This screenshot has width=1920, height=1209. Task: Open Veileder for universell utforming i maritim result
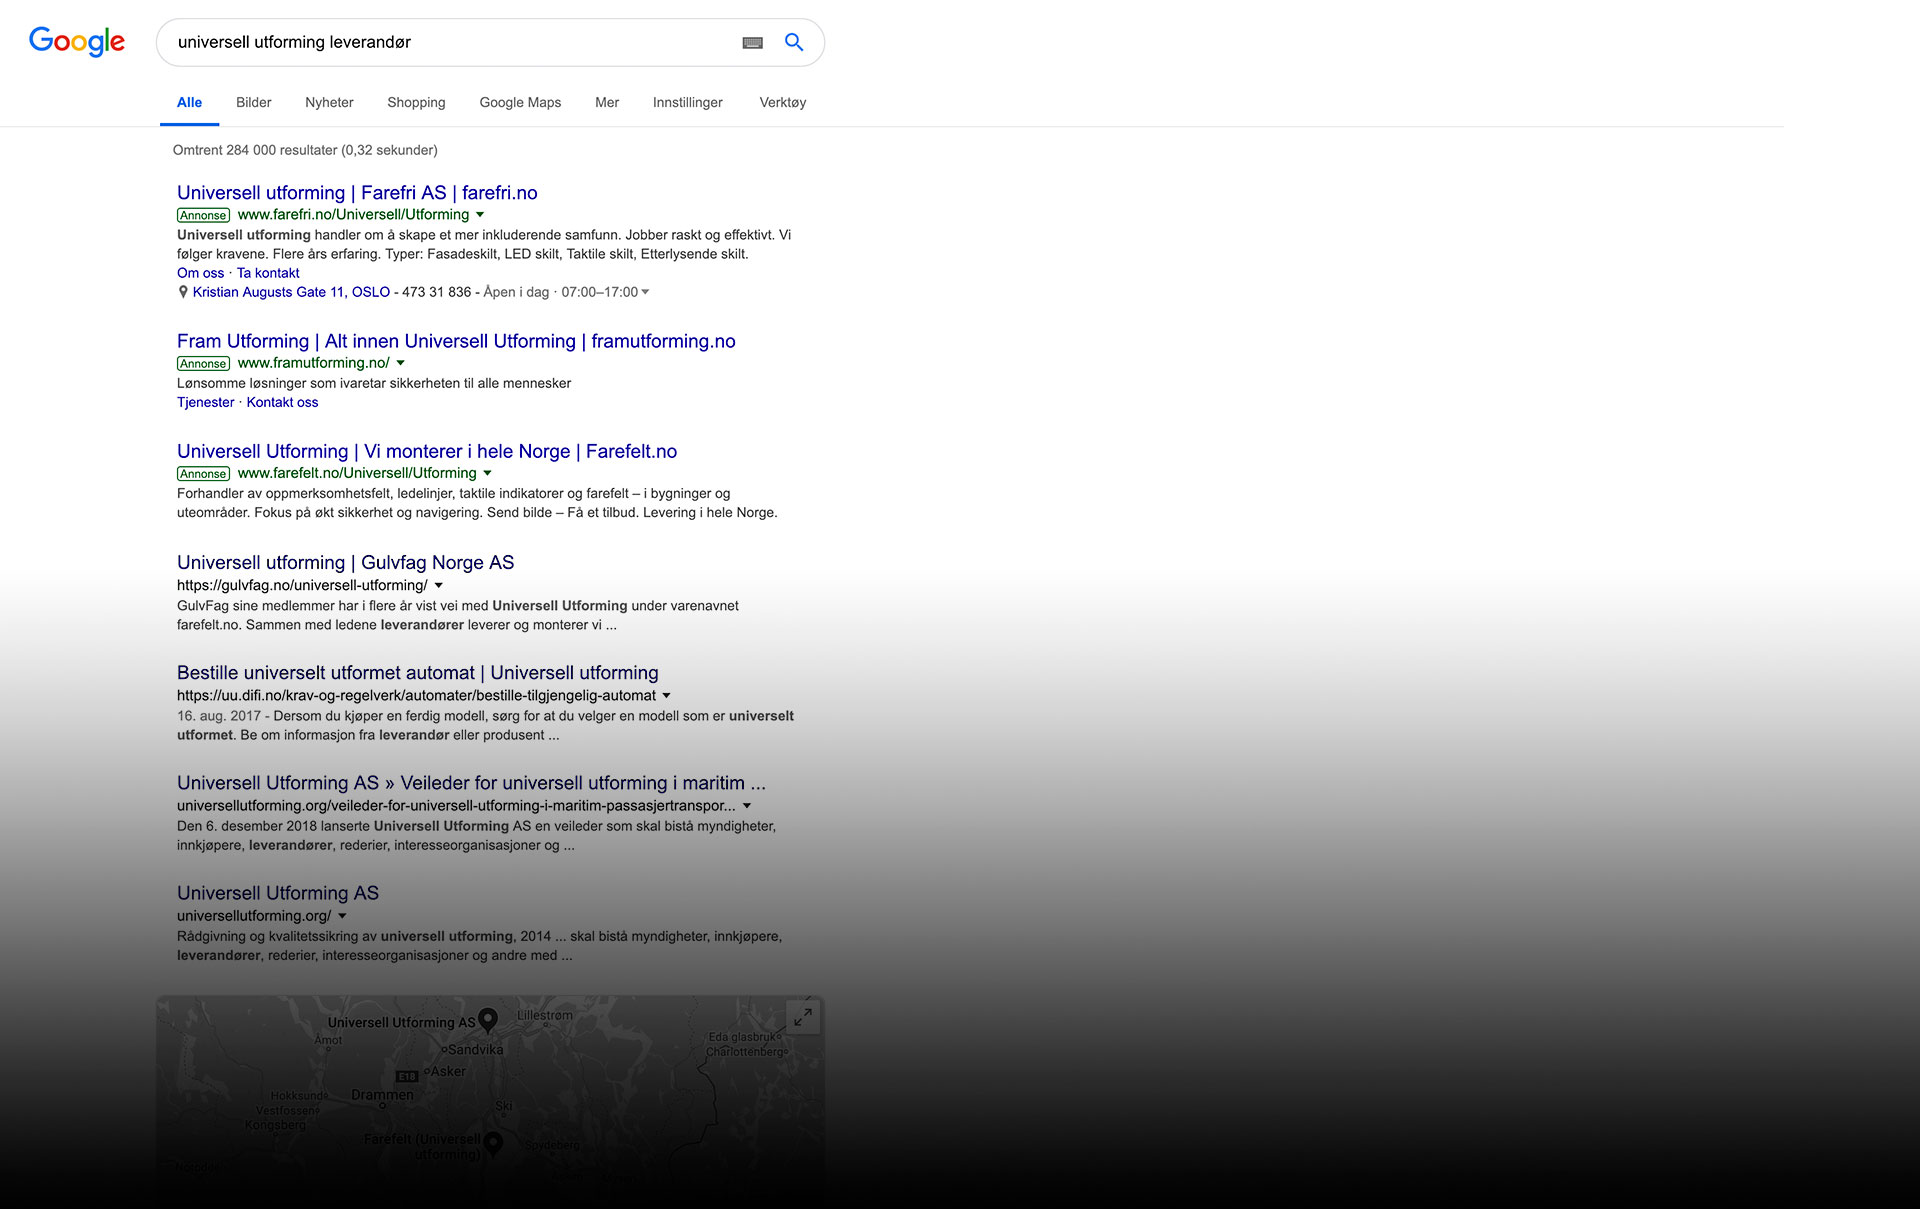tap(471, 783)
